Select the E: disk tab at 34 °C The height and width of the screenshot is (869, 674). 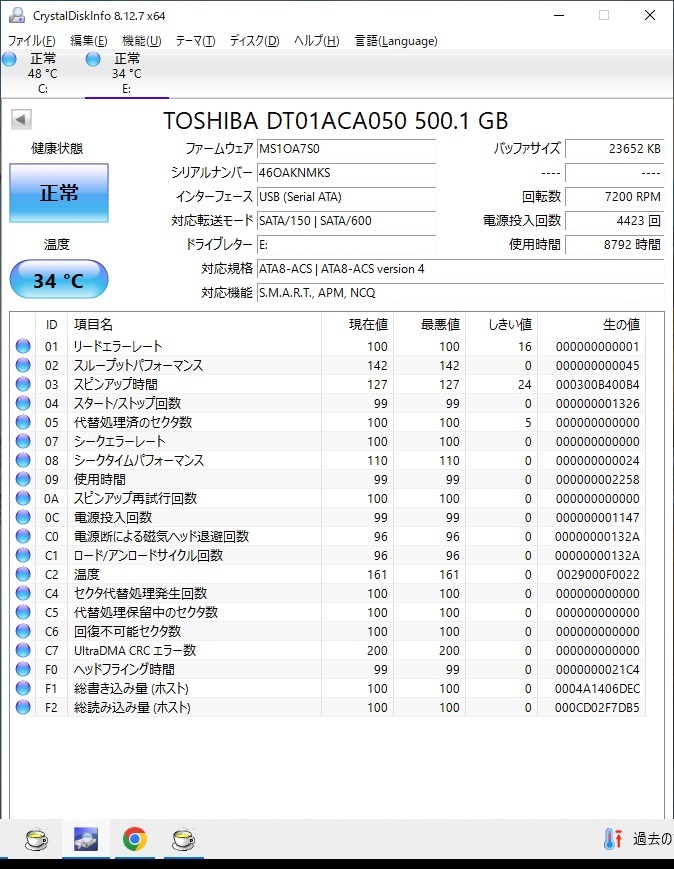tap(126, 73)
